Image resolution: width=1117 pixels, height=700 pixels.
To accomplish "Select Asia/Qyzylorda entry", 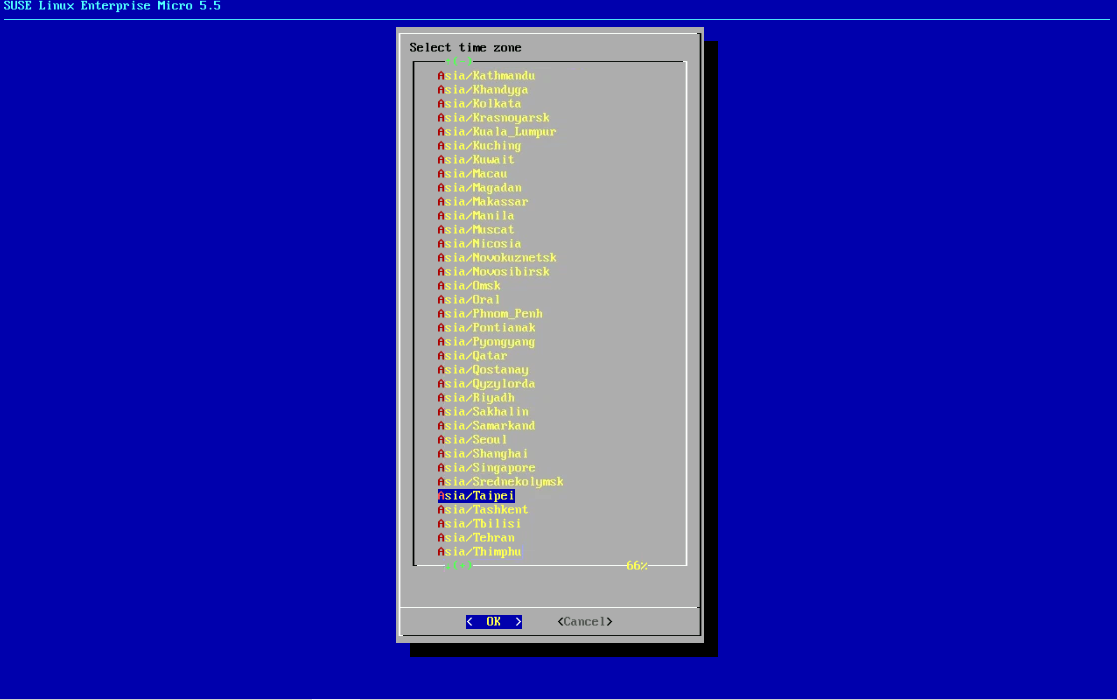I will (x=486, y=384).
